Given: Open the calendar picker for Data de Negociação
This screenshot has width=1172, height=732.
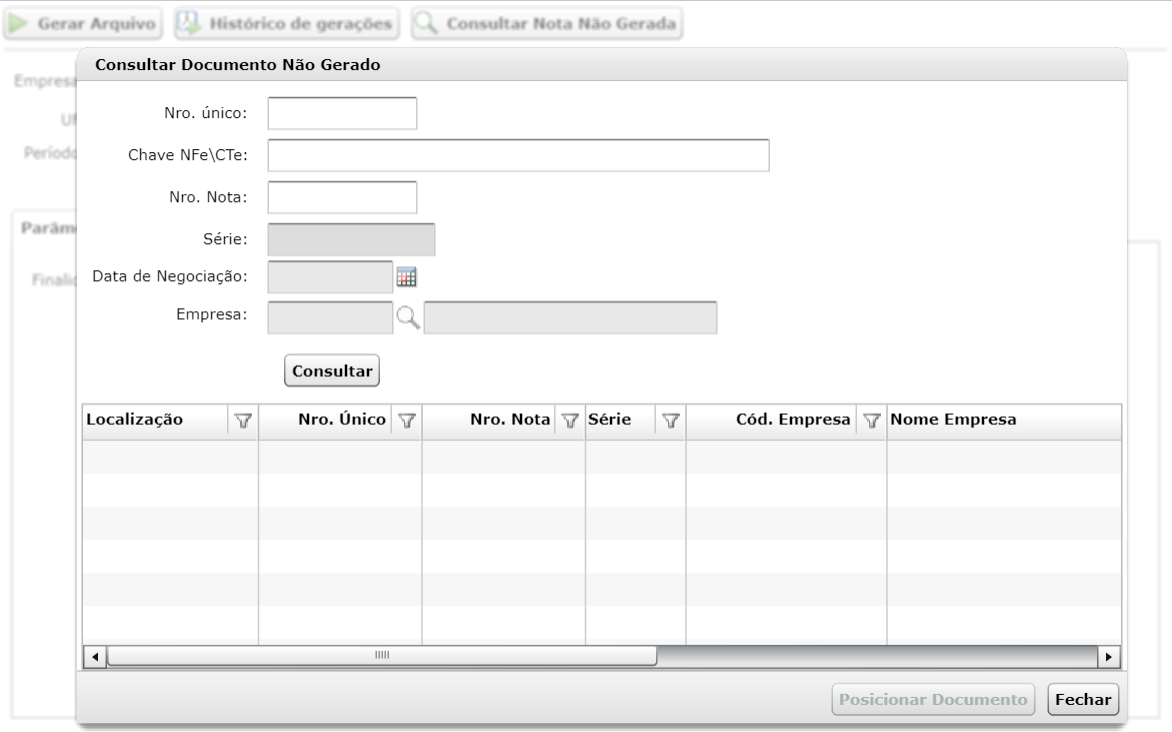Looking at the screenshot, I should tap(407, 277).
